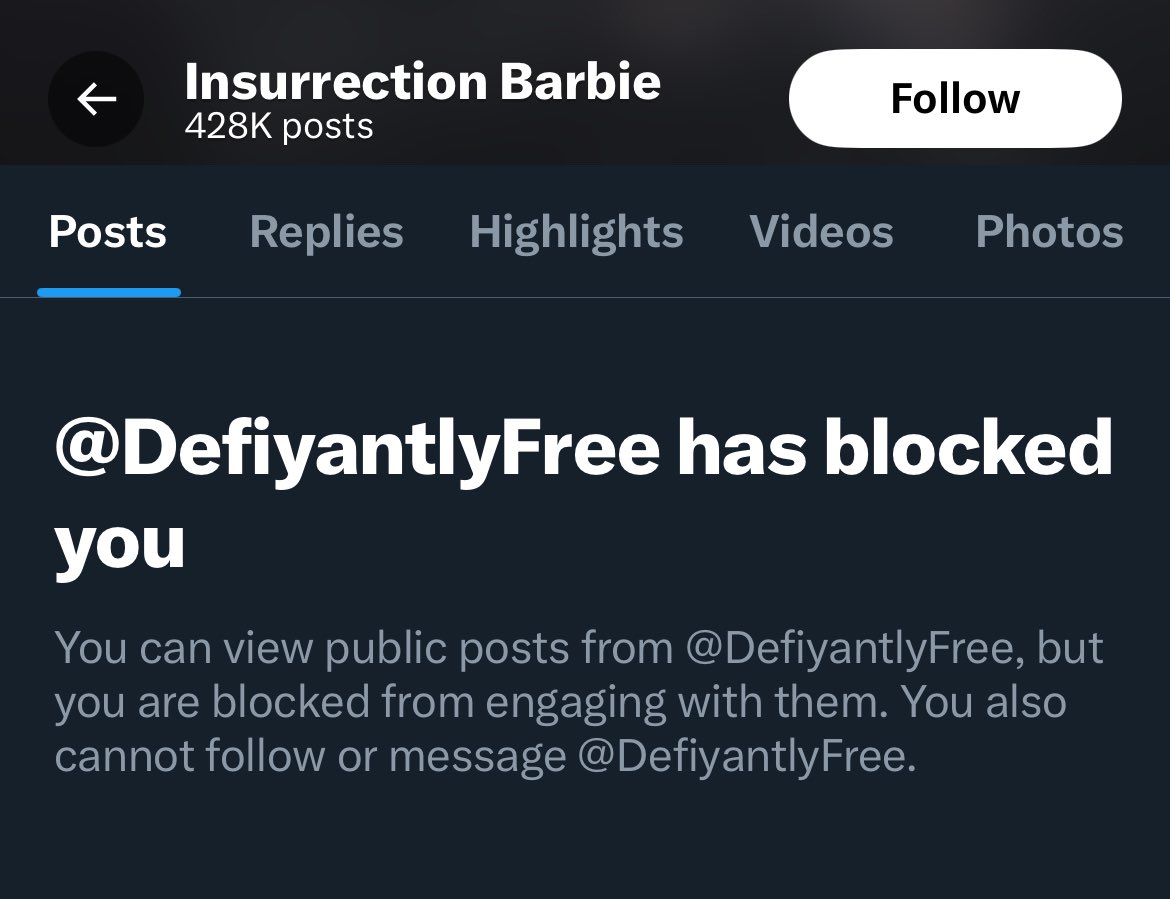Click @DefiyantlyFree in the bold heading
1170x899 pixels.
(x=357, y=449)
